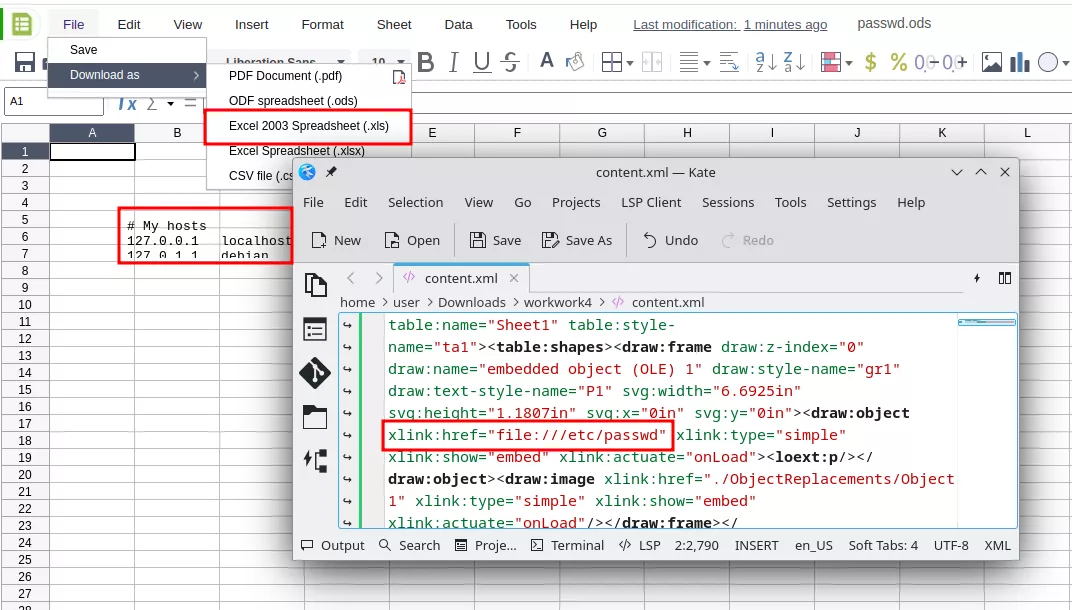Open Kate's Documents sidebar icon
This screenshot has width=1072, height=610.
[x=315, y=285]
